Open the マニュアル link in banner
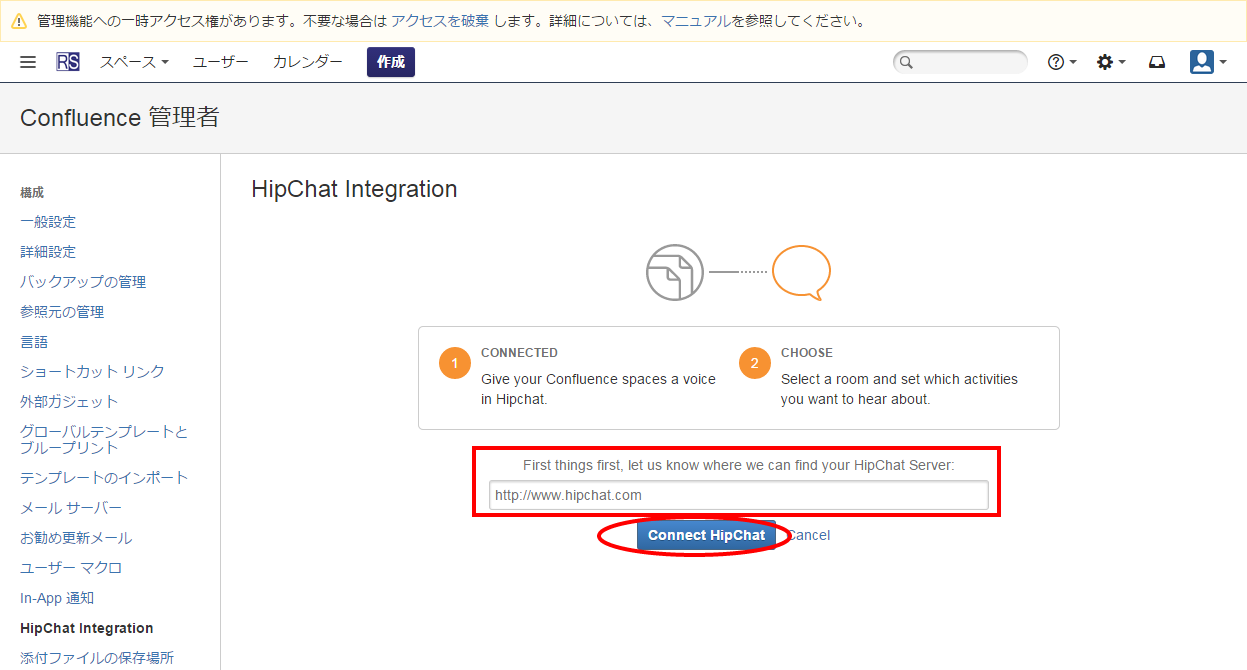 pyautogui.click(x=696, y=21)
